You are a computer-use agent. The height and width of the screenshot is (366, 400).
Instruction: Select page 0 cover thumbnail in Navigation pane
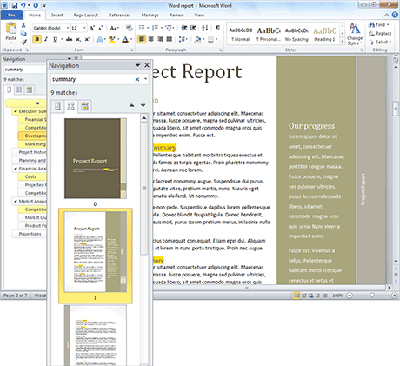click(x=95, y=158)
